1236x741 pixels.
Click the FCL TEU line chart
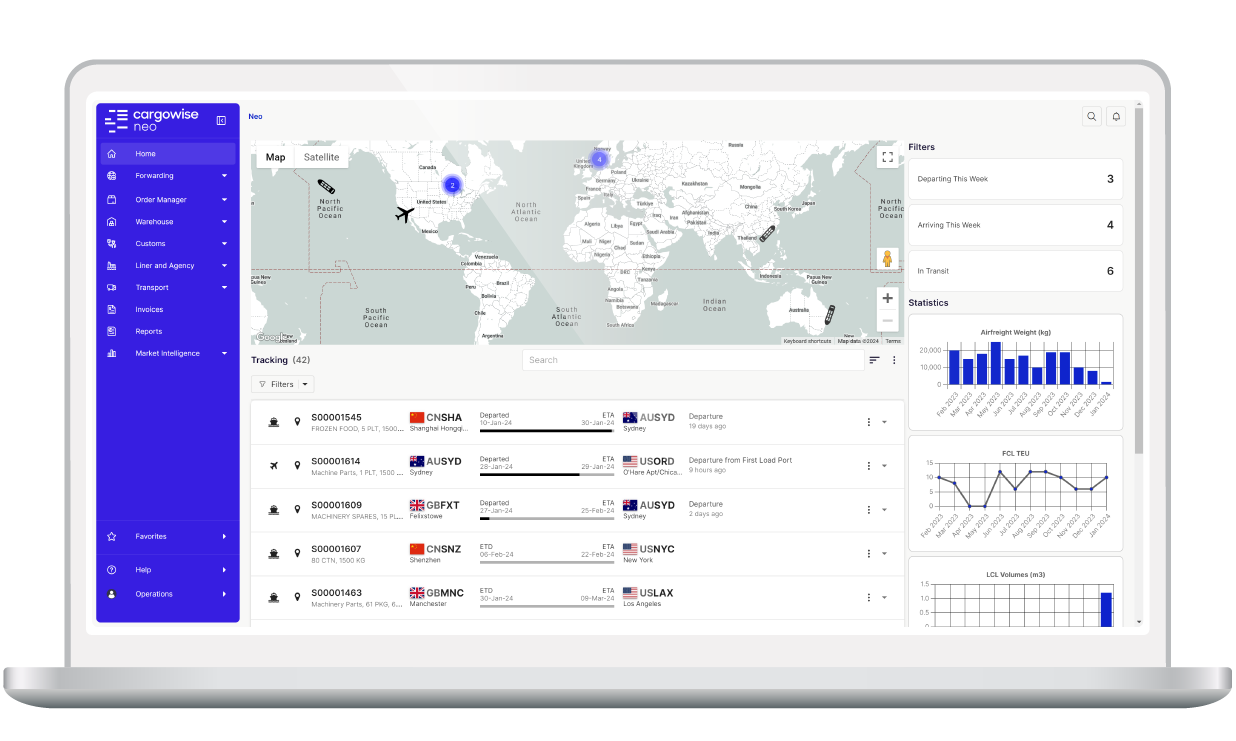click(1015, 493)
